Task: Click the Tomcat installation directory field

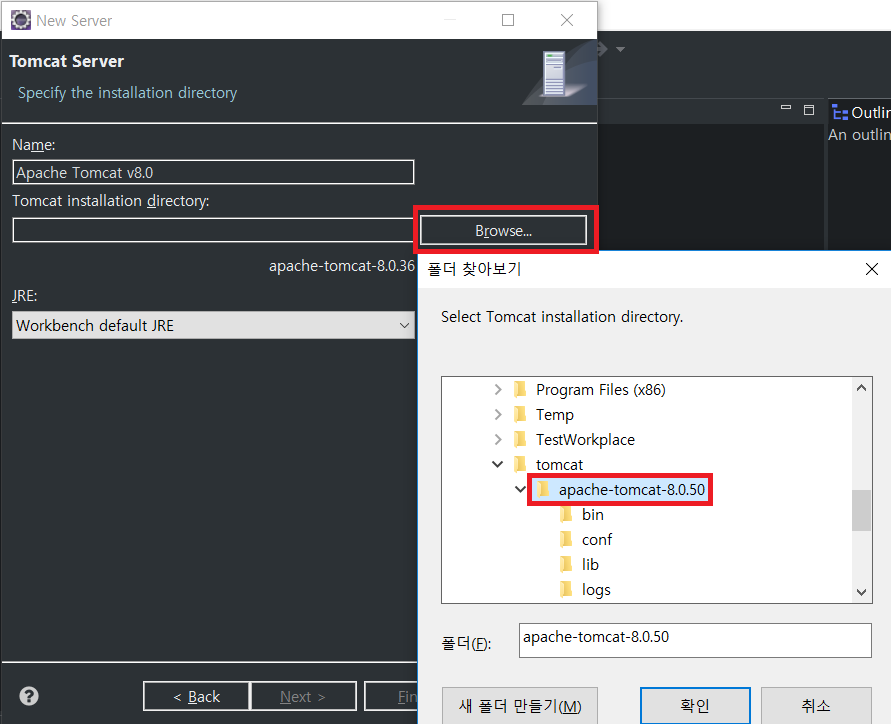Action: click(x=215, y=230)
